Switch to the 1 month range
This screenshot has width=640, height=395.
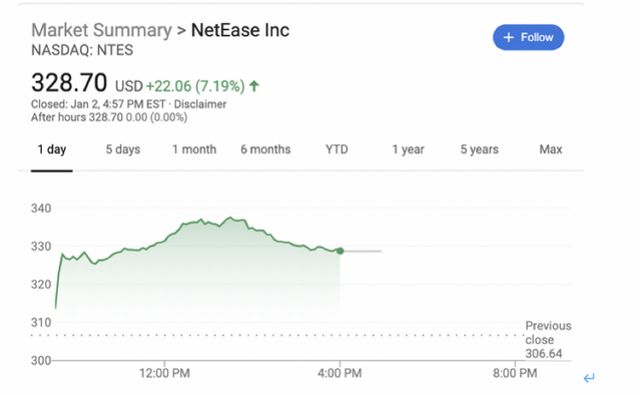pos(194,149)
